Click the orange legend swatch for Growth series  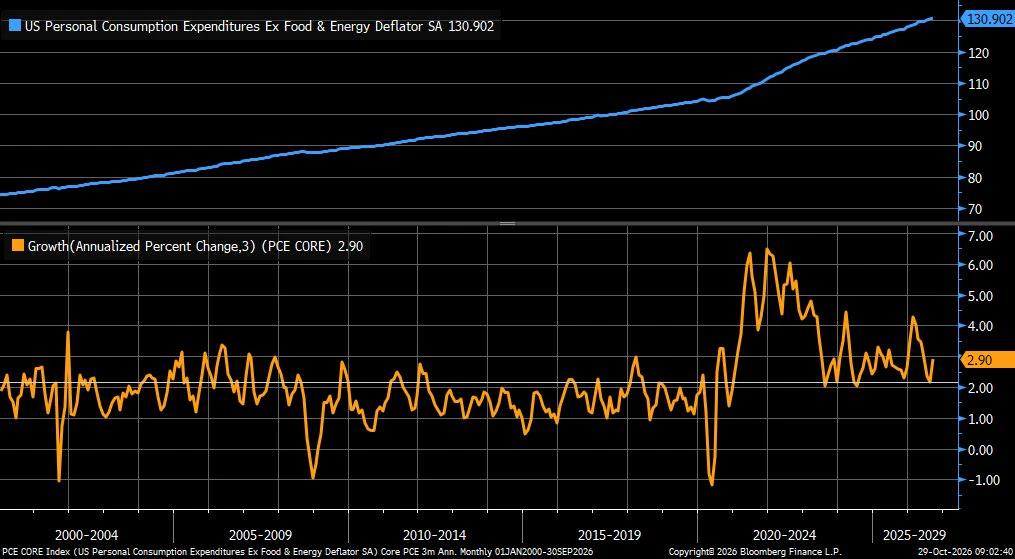point(17,246)
